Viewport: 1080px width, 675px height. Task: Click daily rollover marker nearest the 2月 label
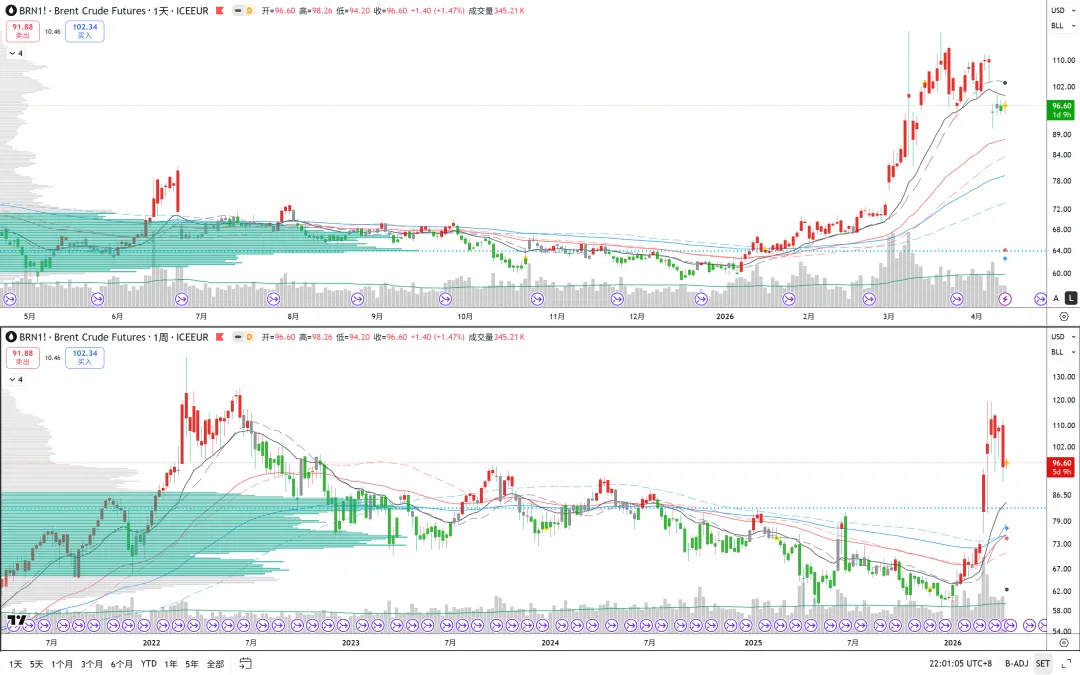789,299
